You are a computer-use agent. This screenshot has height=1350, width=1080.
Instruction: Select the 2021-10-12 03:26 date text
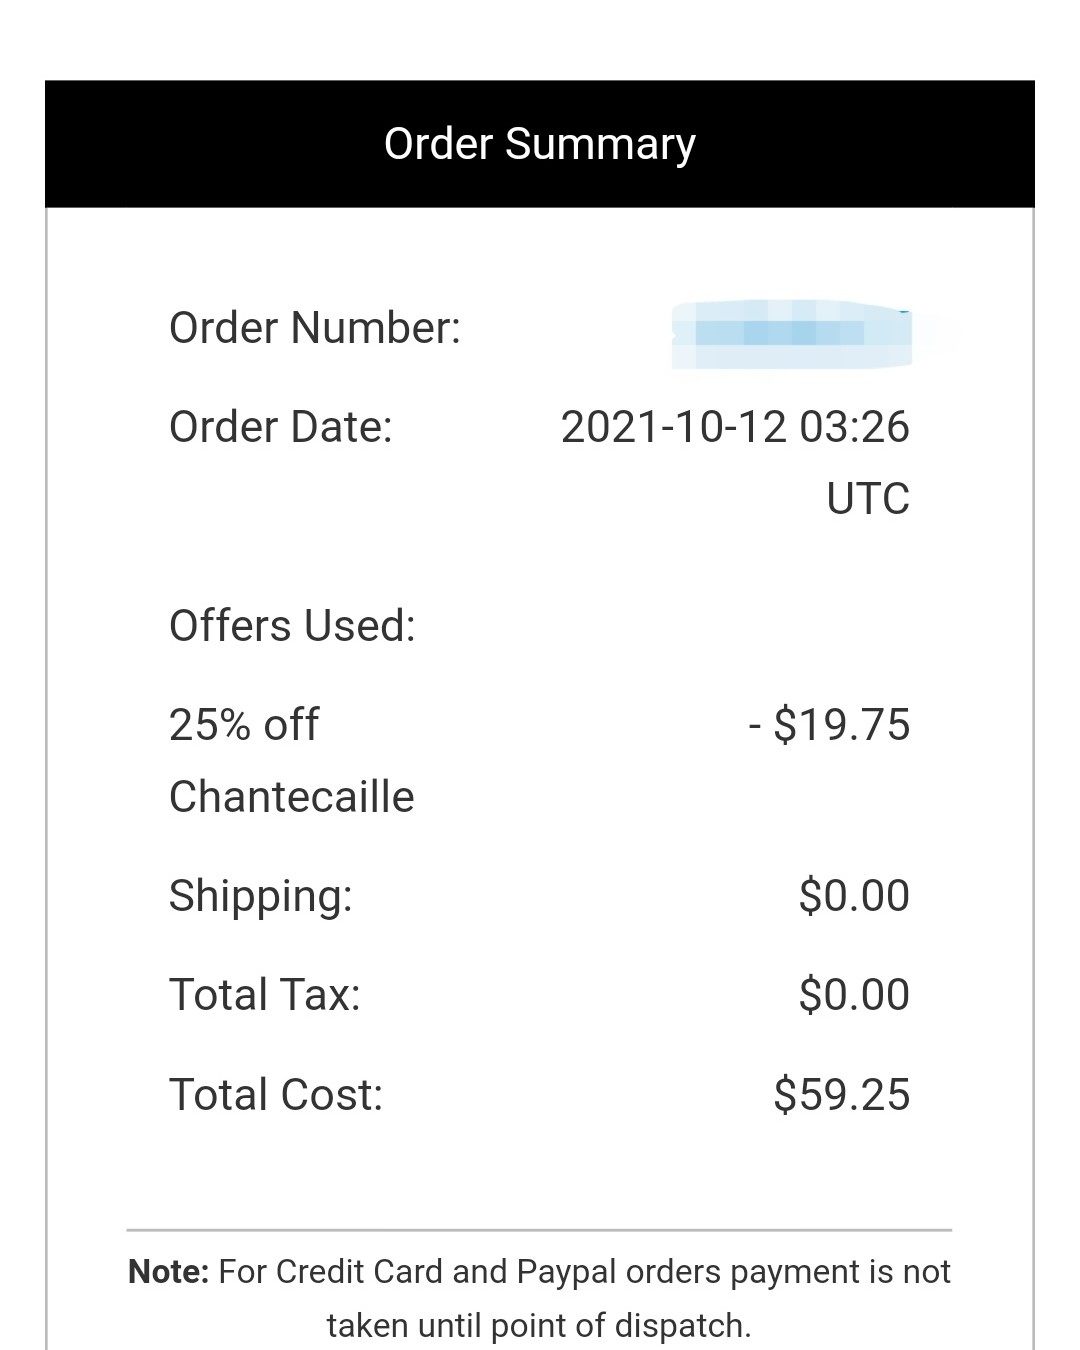[x=735, y=427]
